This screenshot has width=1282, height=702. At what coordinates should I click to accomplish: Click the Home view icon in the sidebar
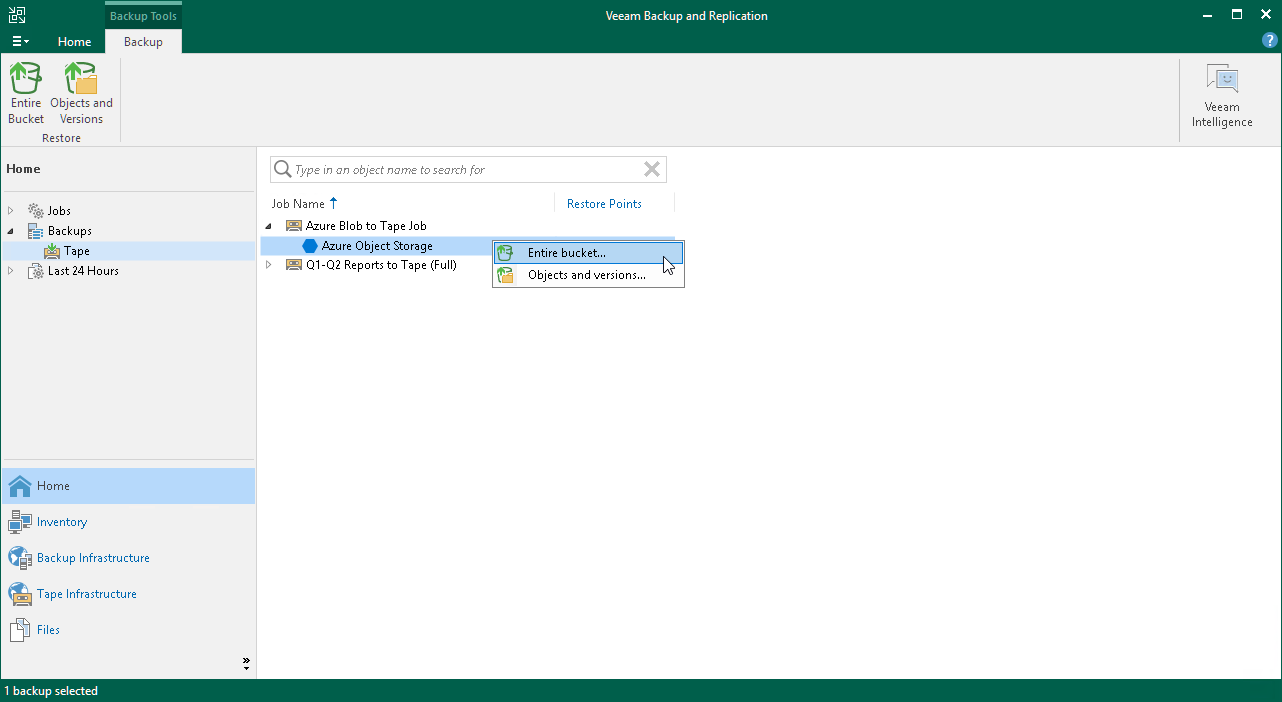tap(52, 485)
